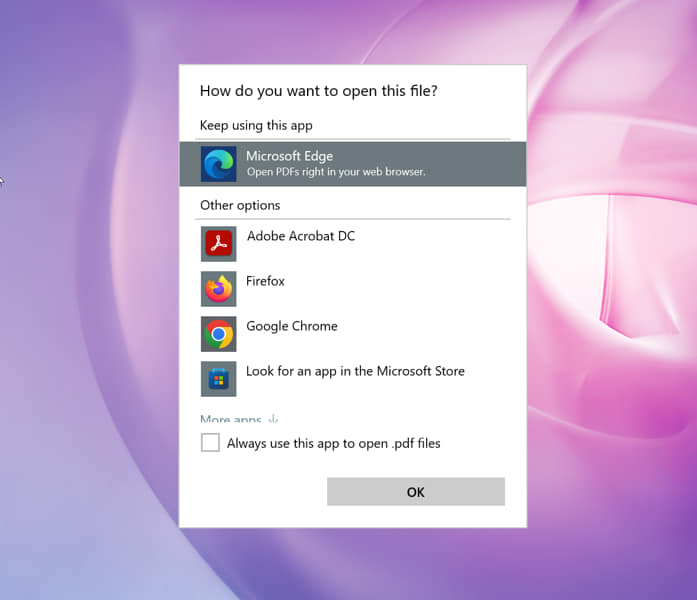Viewport: 697px width, 600px height.
Task: Select the Microsoft Edge app icon
Action: point(218,164)
